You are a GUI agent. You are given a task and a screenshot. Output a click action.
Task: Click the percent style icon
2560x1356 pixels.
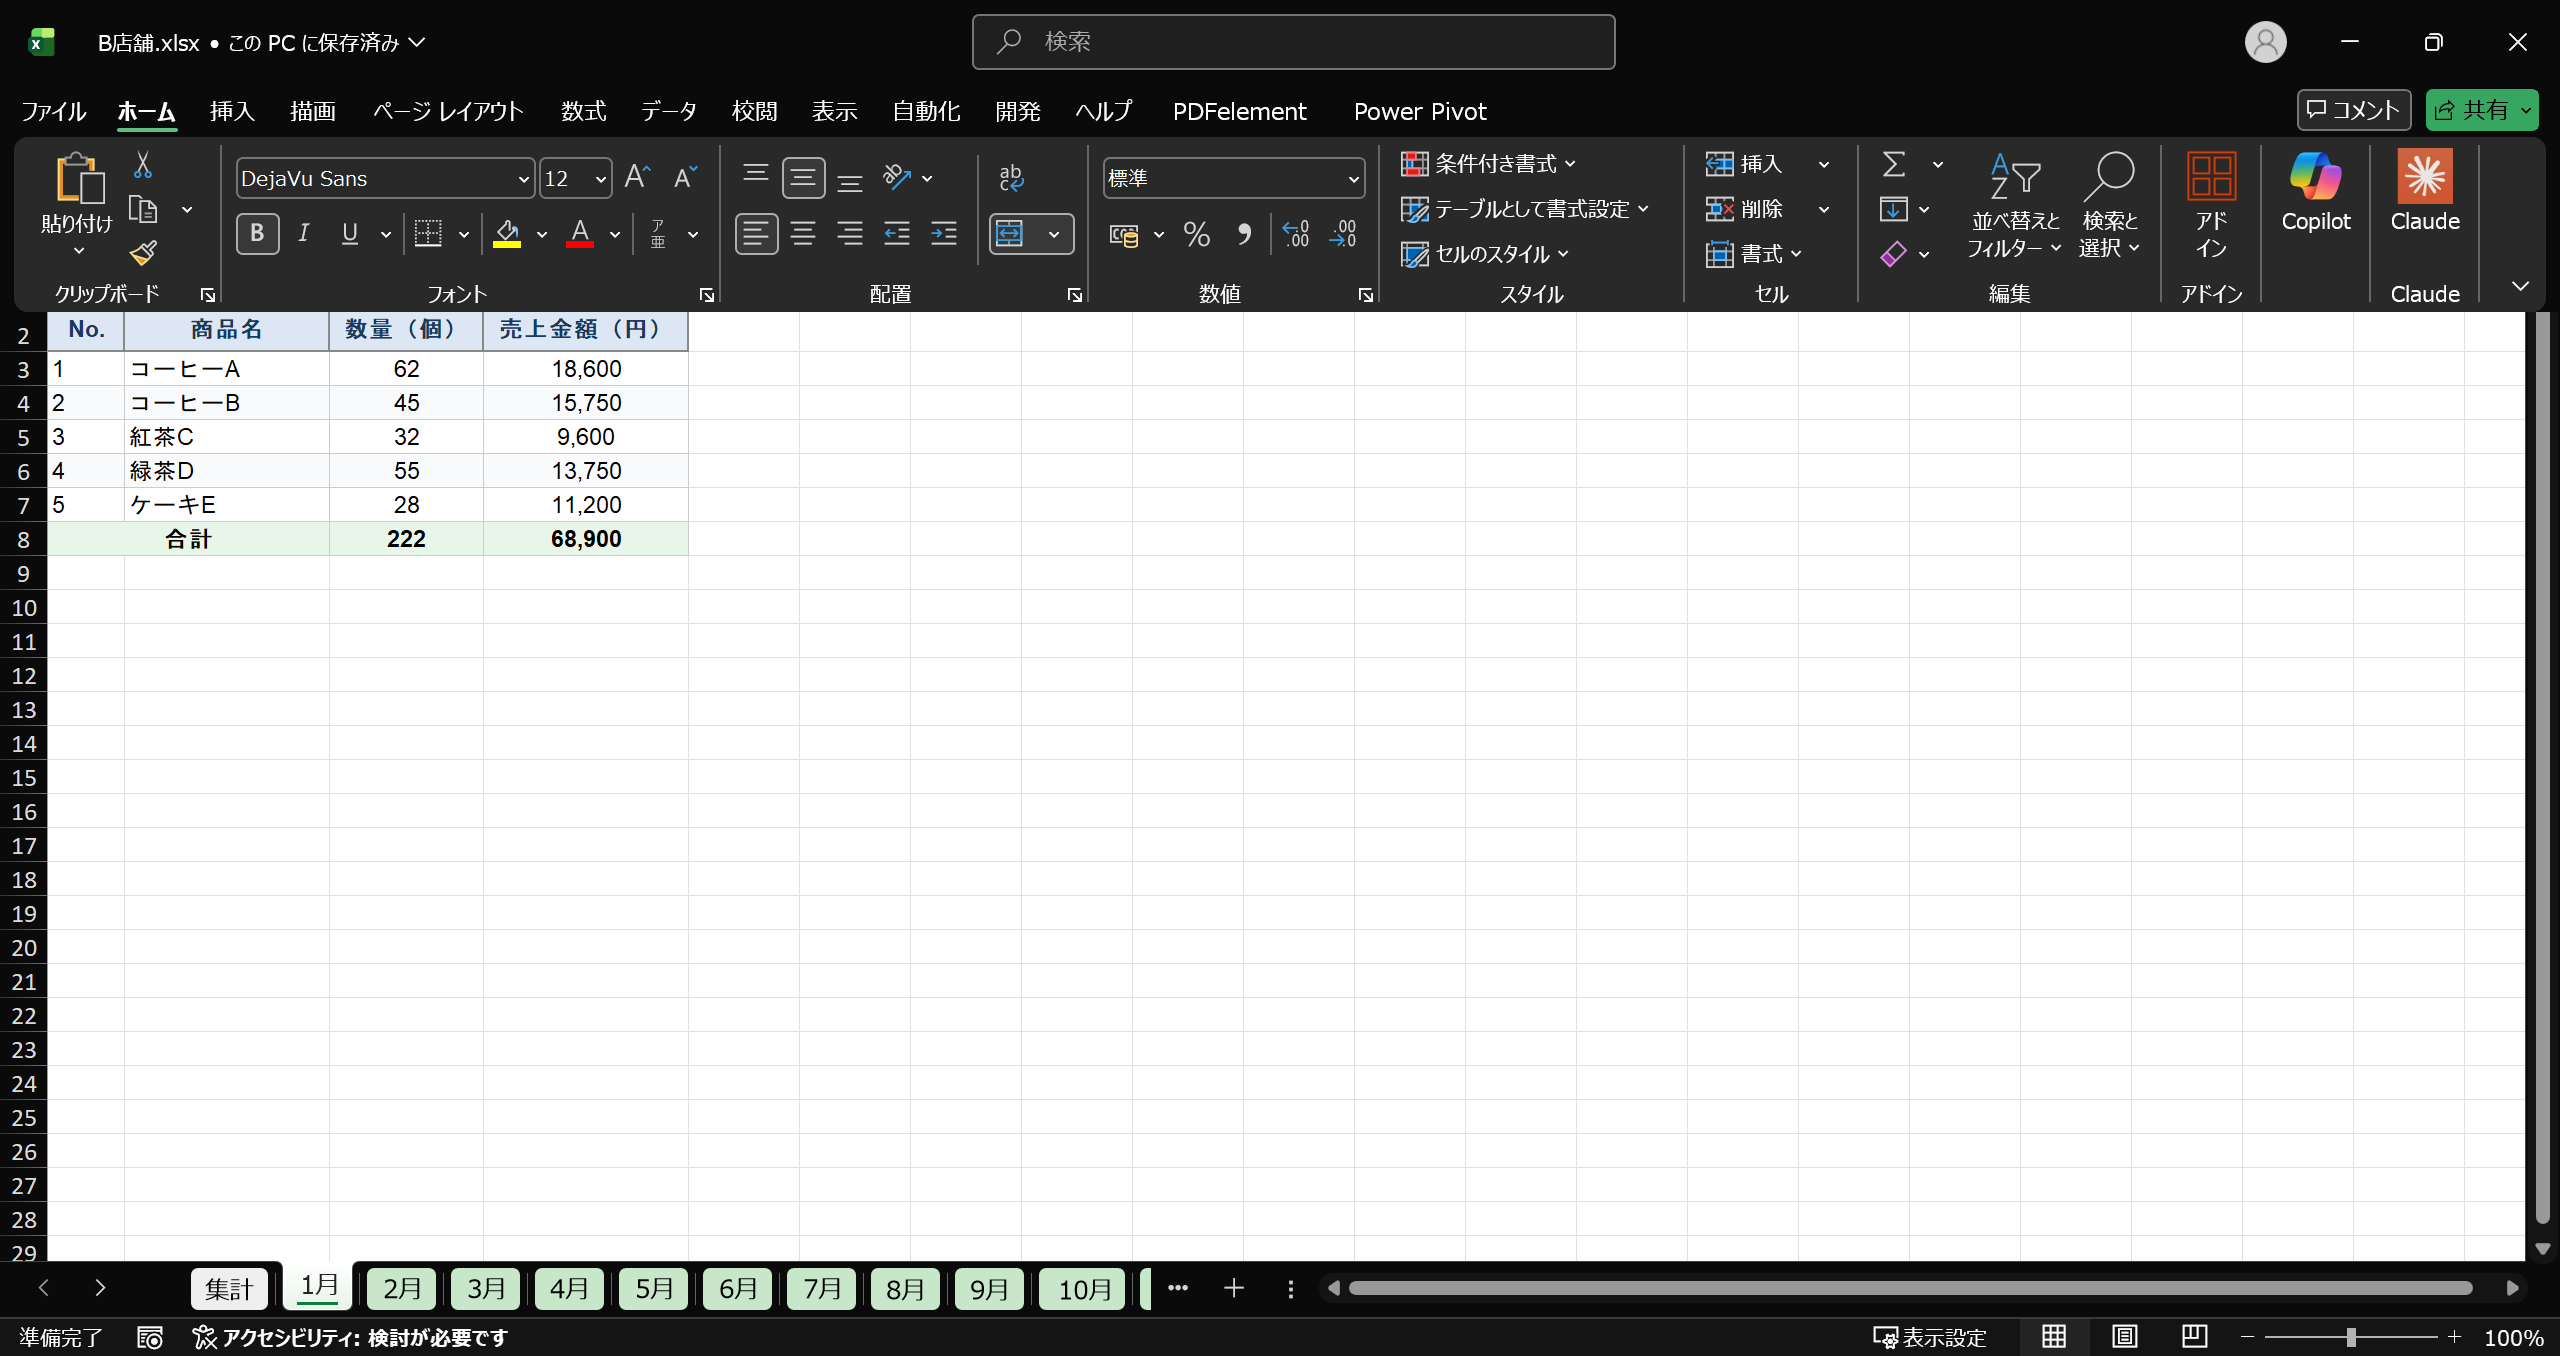(x=1196, y=234)
